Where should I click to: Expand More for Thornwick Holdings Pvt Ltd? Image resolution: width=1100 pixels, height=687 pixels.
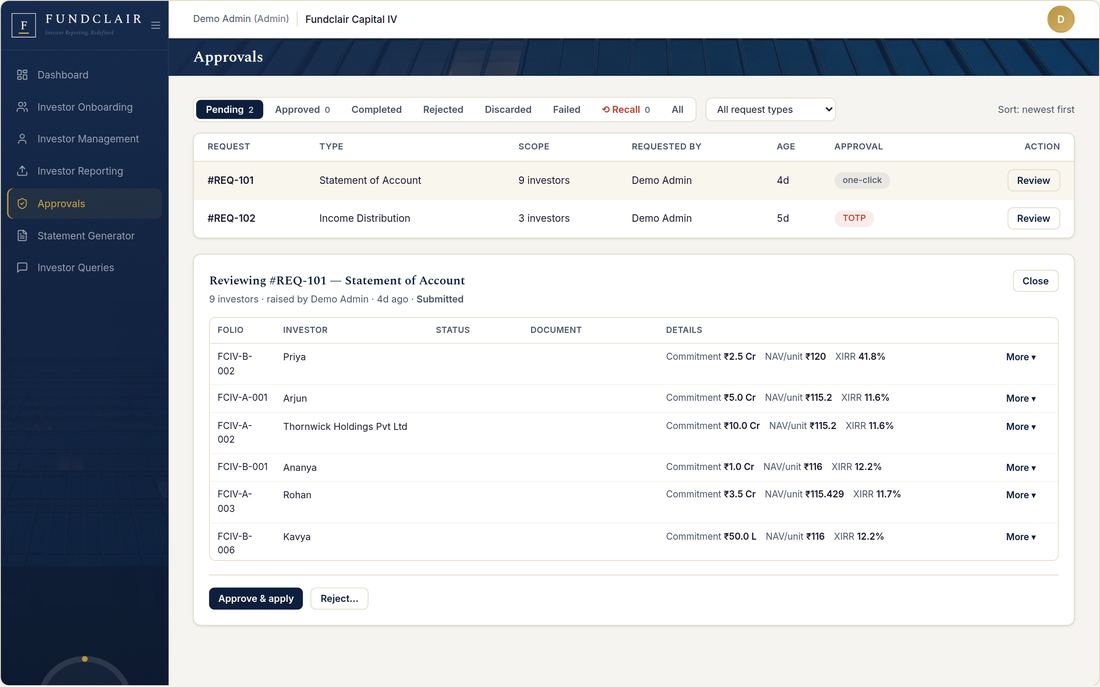[x=1020, y=427]
